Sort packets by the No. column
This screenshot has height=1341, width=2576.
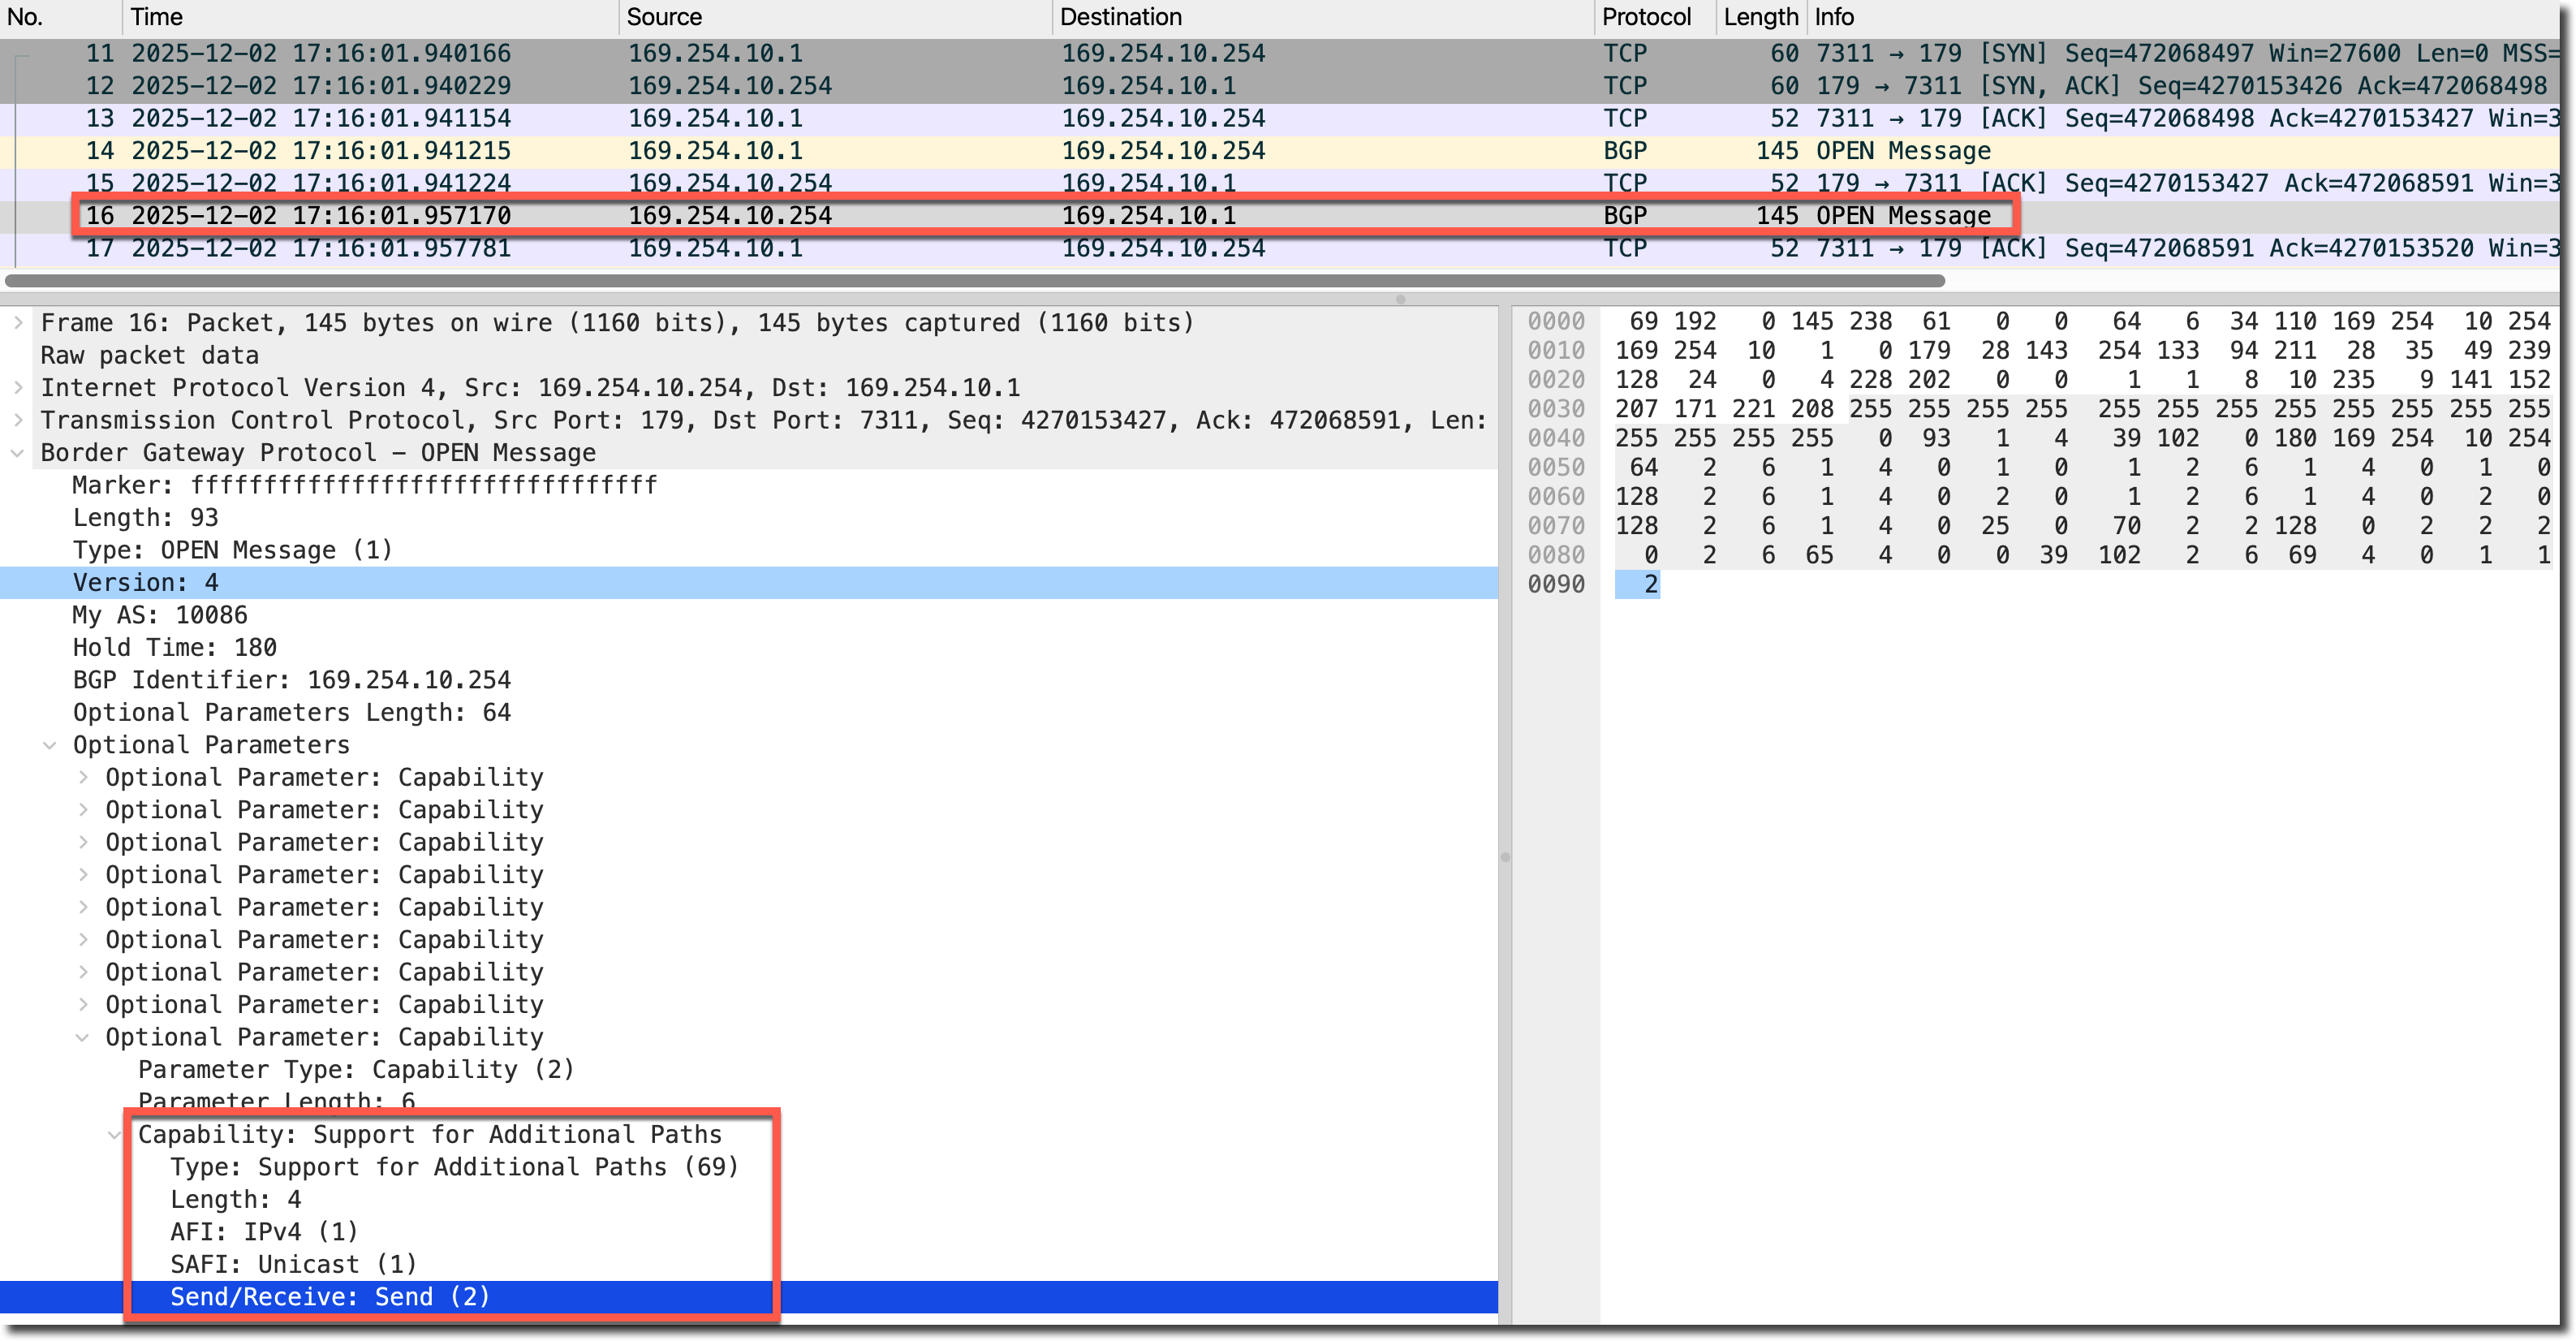(x=26, y=17)
